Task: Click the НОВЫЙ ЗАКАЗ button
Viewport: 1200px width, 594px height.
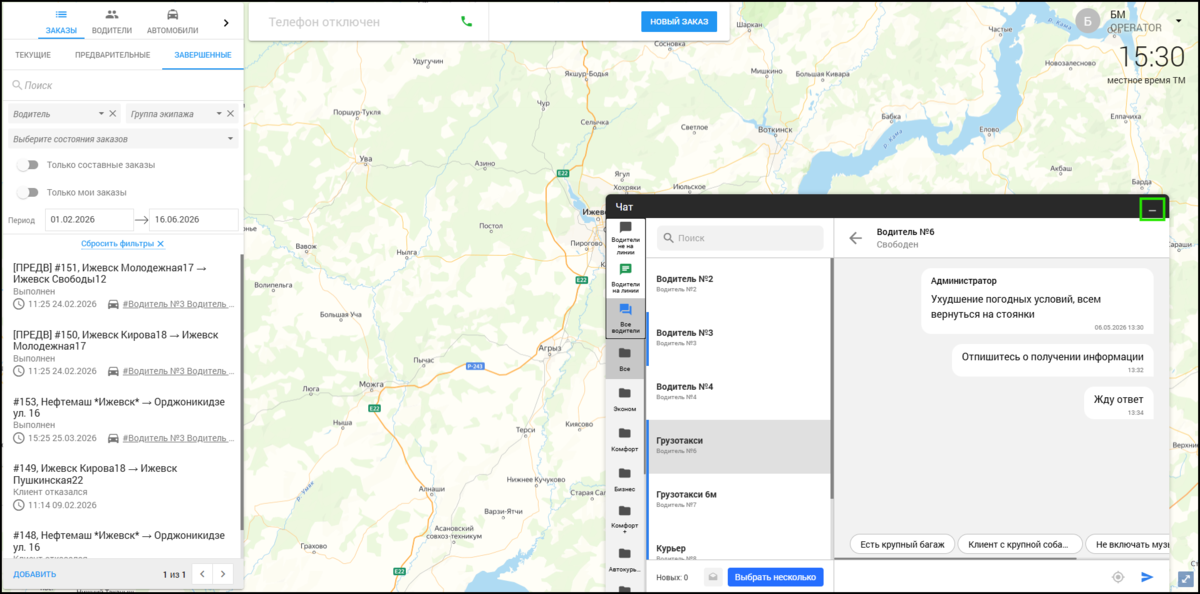Action: [679, 21]
